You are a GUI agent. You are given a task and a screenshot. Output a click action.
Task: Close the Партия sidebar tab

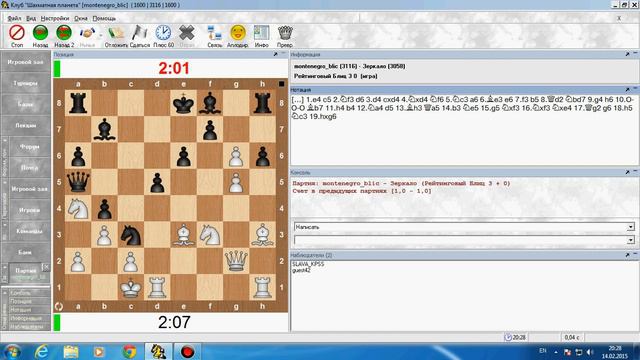(46, 267)
